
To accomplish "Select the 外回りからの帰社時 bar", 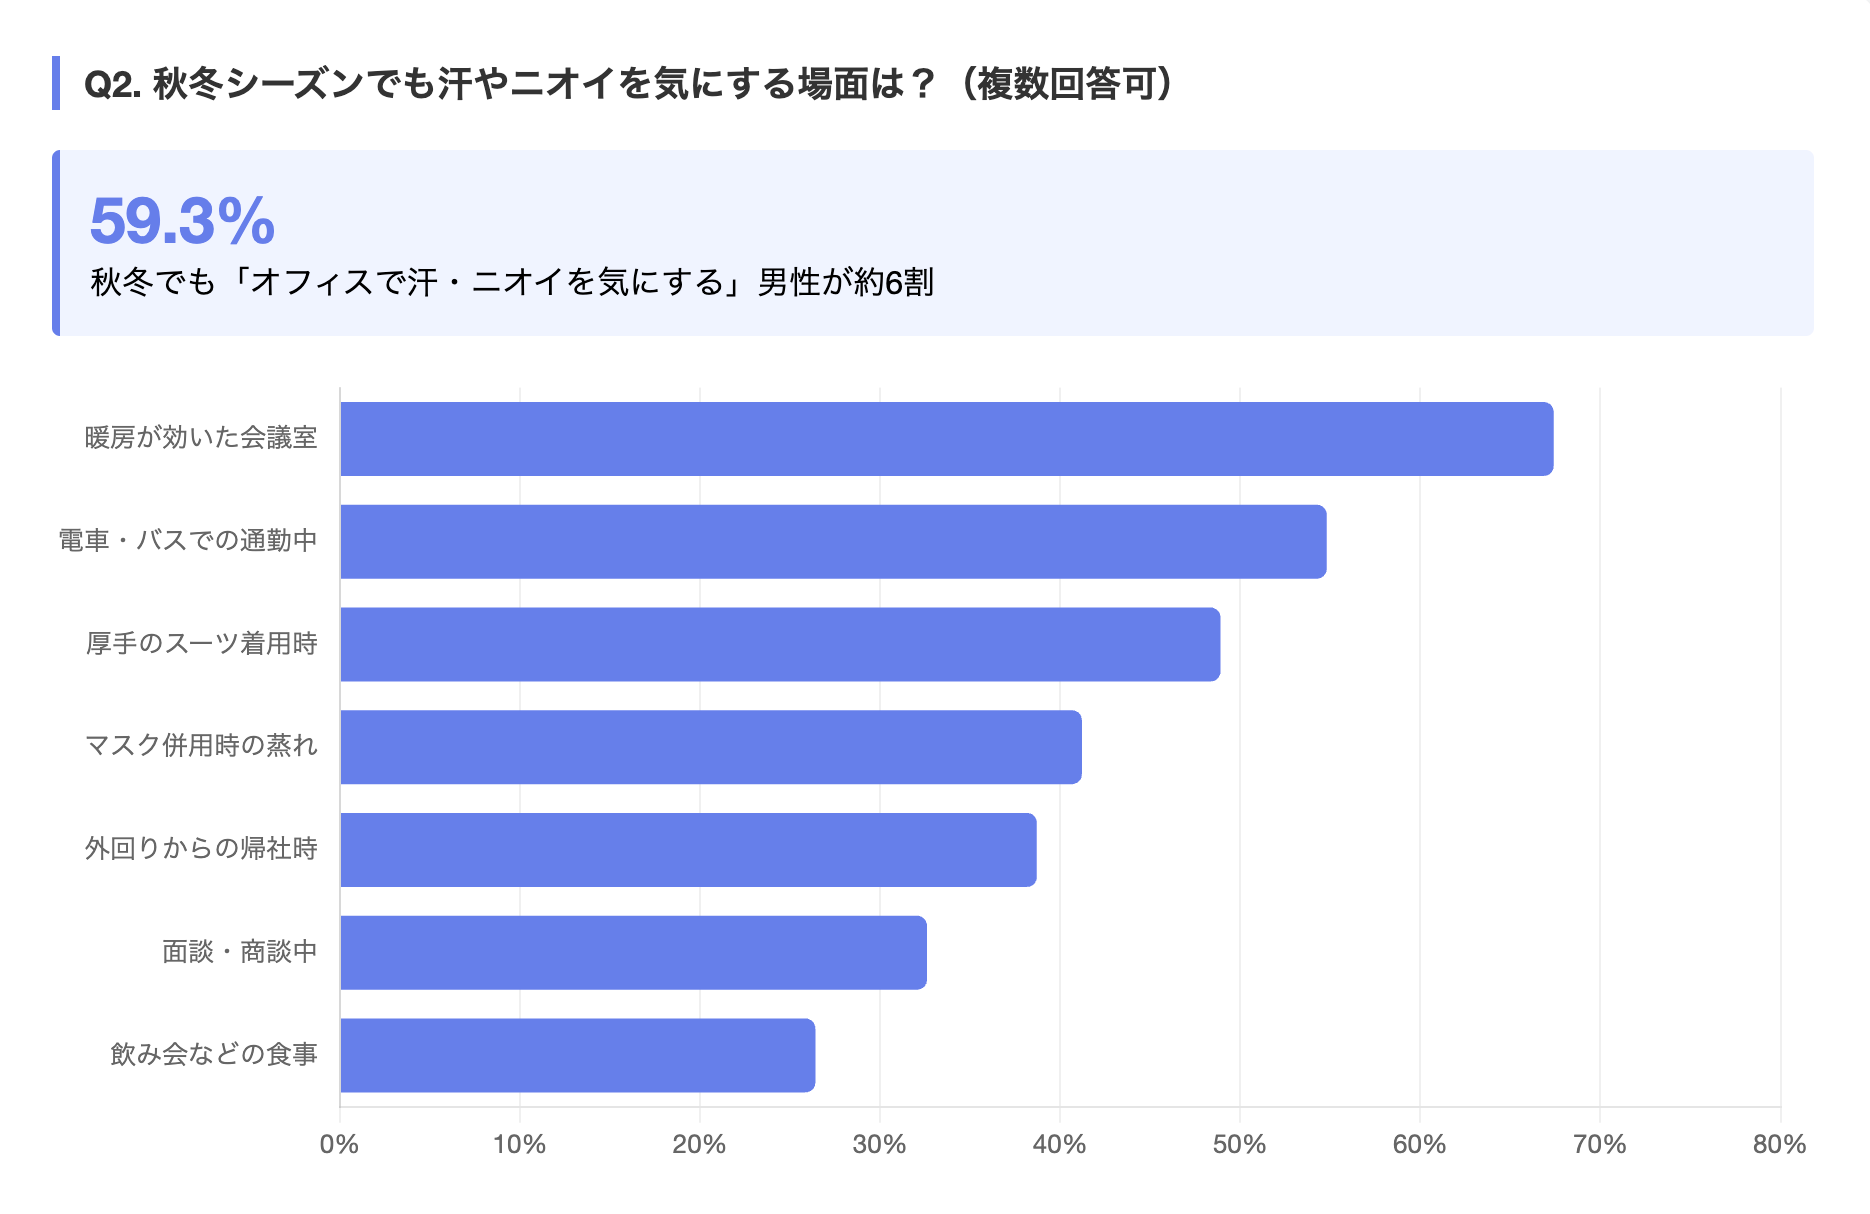I will 688,850.
